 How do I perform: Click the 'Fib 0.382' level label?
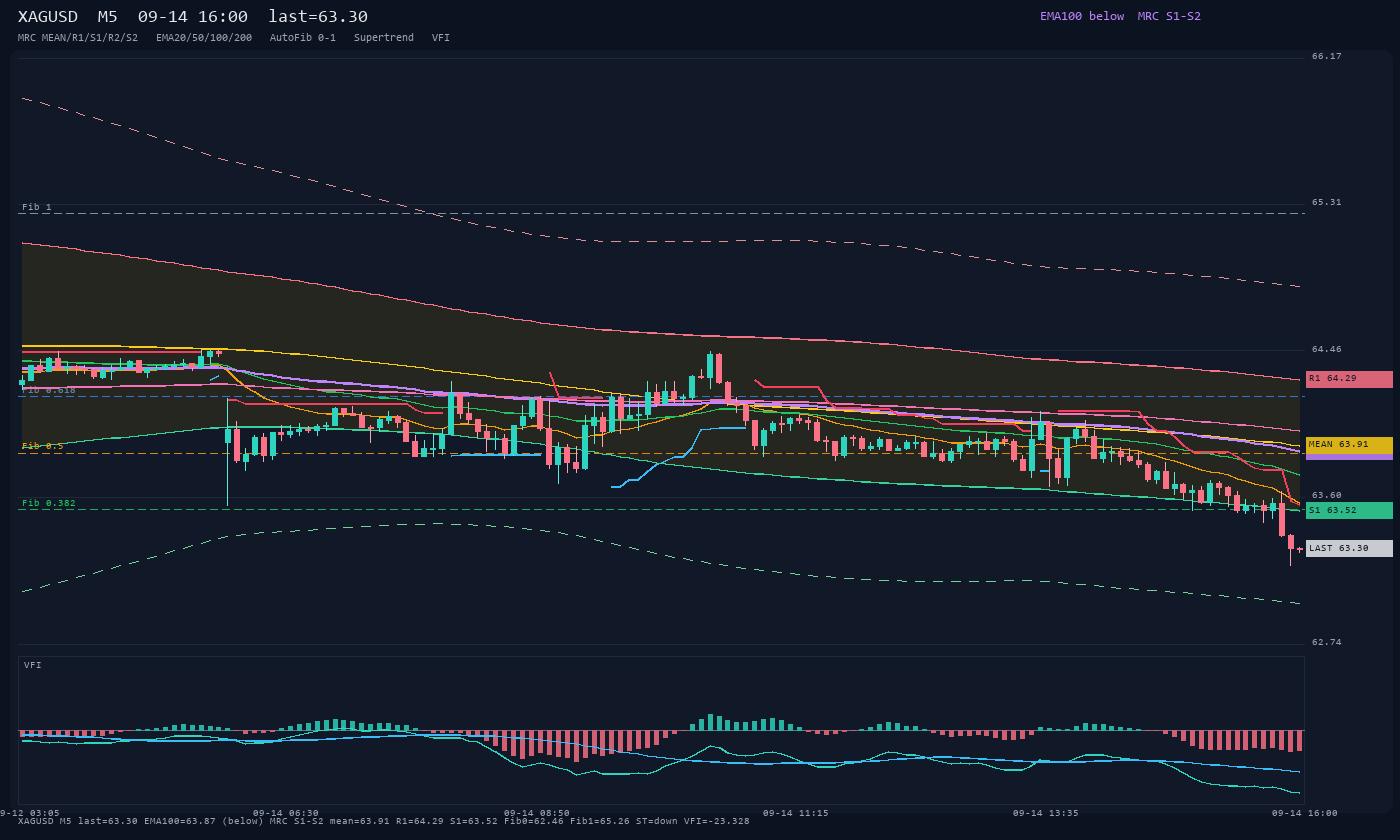49,503
